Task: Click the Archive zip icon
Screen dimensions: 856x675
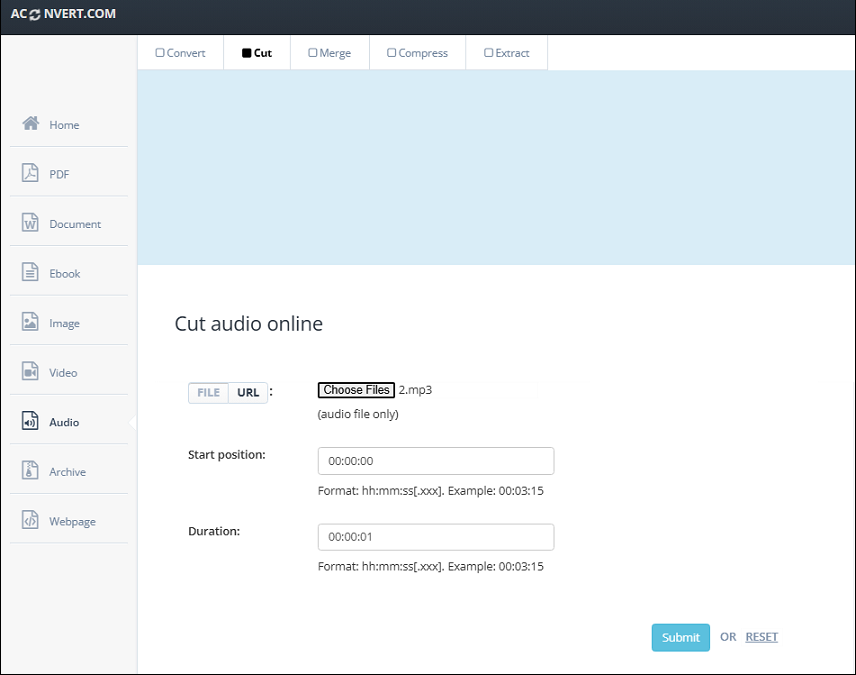Action: coord(30,470)
